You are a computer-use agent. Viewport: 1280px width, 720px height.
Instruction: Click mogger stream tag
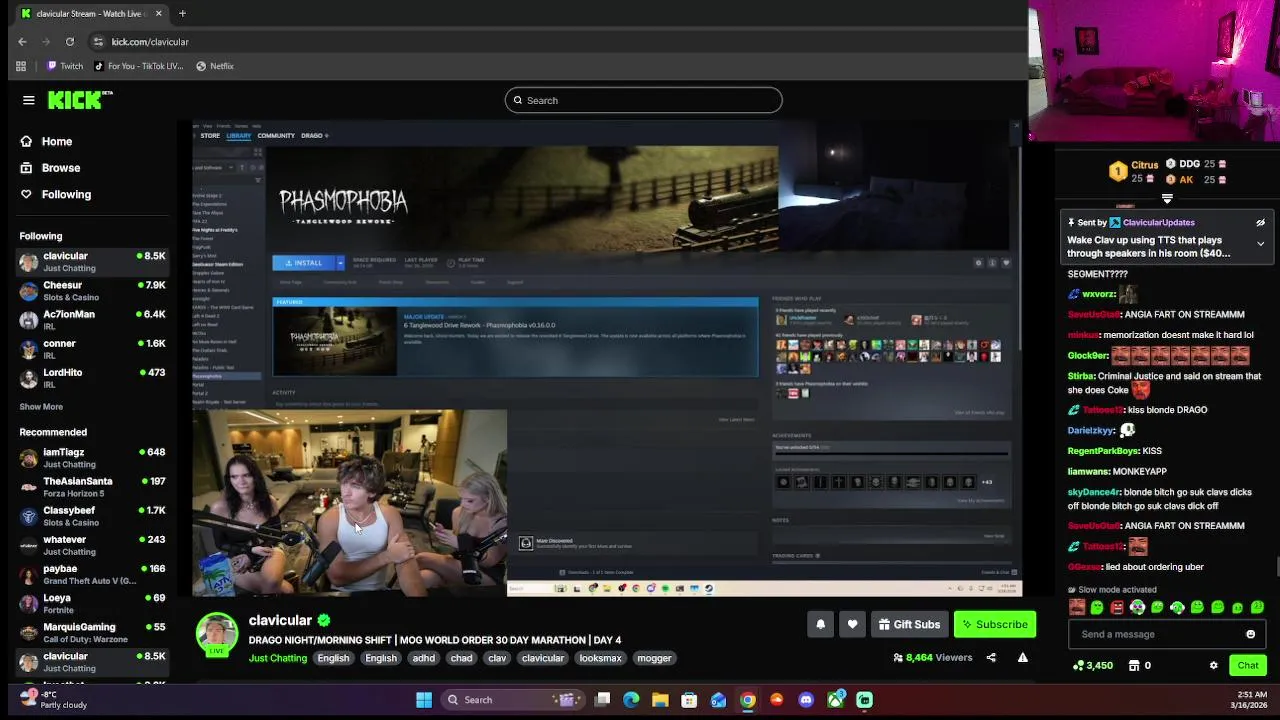[x=655, y=658]
